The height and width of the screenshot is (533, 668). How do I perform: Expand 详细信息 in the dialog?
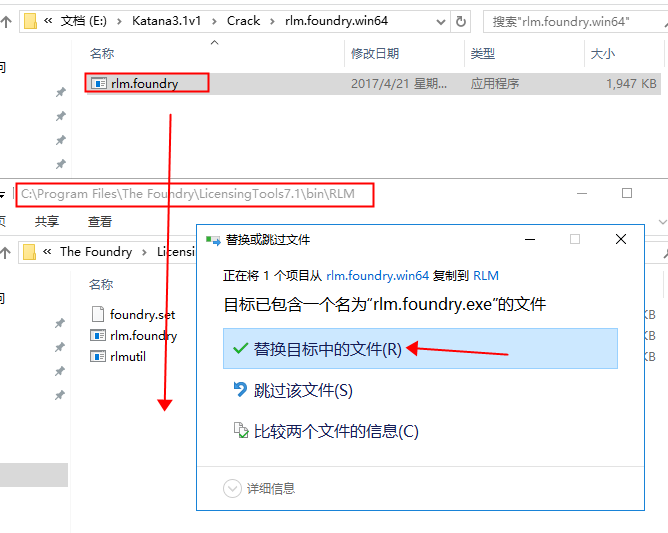pos(259,489)
